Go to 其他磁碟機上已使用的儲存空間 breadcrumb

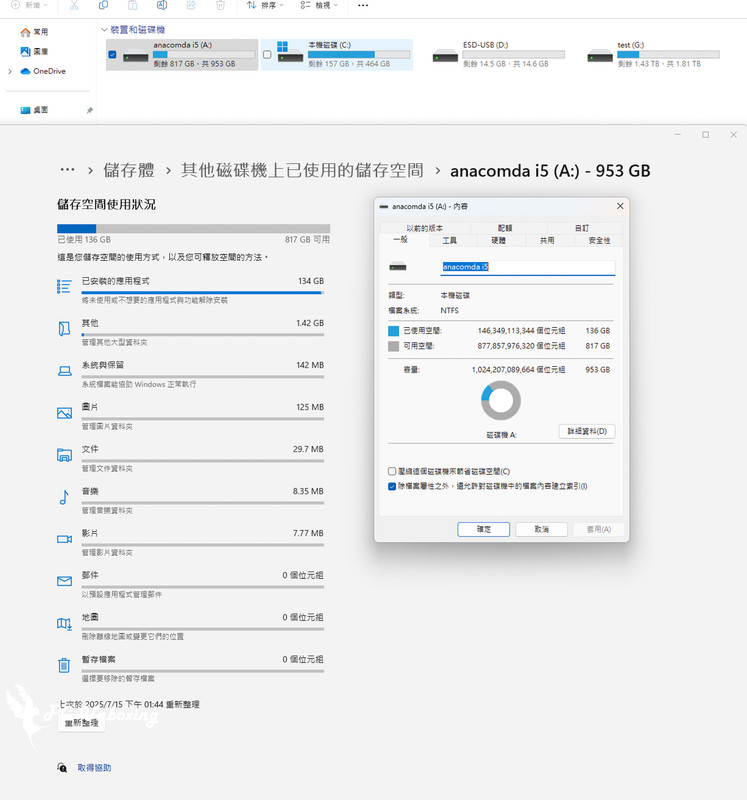tap(302, 170)
